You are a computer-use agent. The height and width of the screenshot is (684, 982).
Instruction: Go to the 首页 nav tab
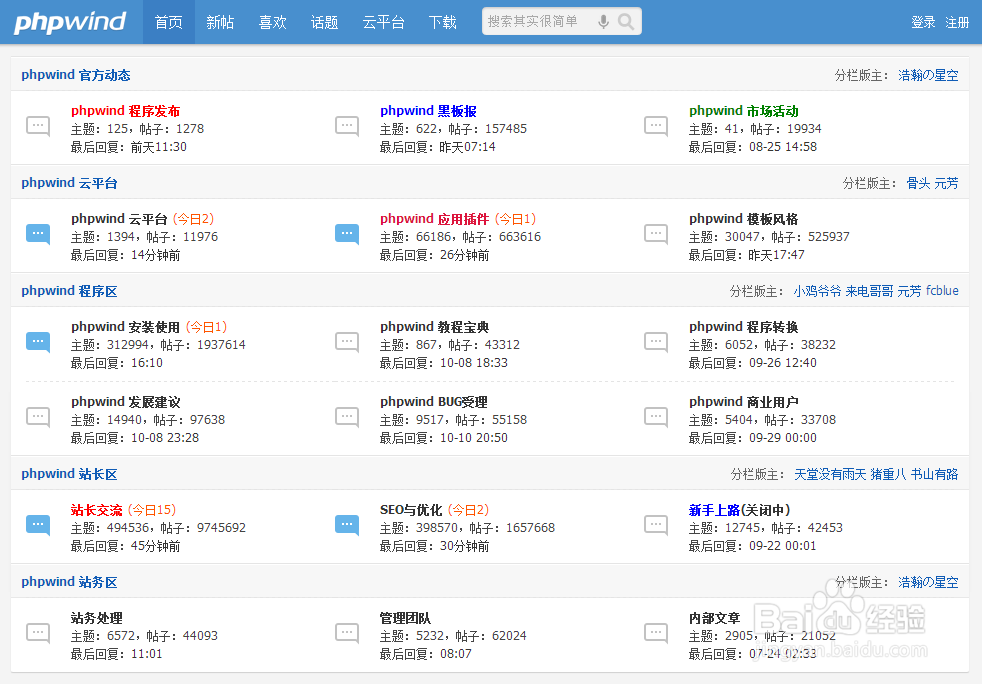168,23
